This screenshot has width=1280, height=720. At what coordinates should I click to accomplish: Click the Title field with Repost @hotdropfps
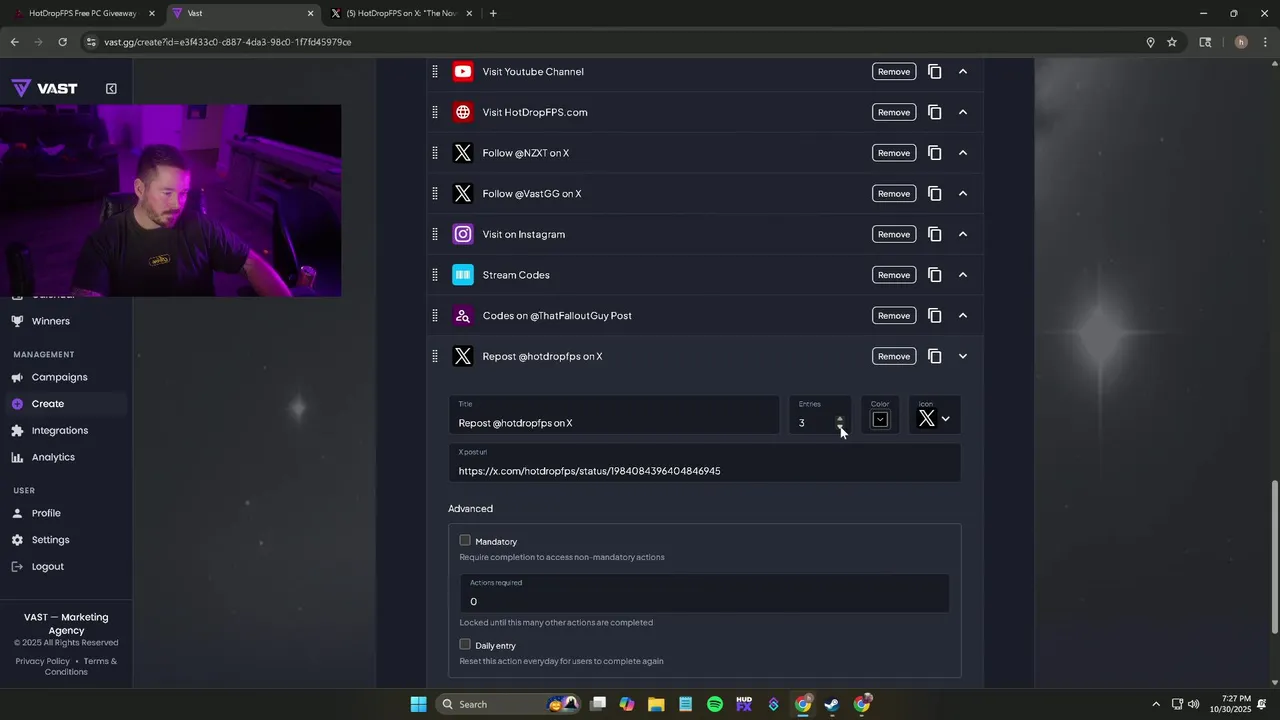[613, 415]
